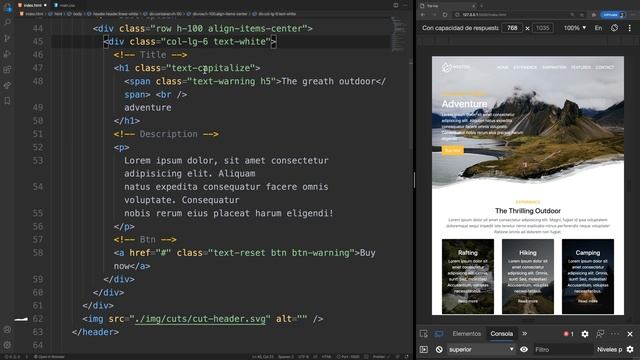The height and width of the screenshot is (360, 640).
Task: Select the index.html editor tab
Action: [32, 5]
